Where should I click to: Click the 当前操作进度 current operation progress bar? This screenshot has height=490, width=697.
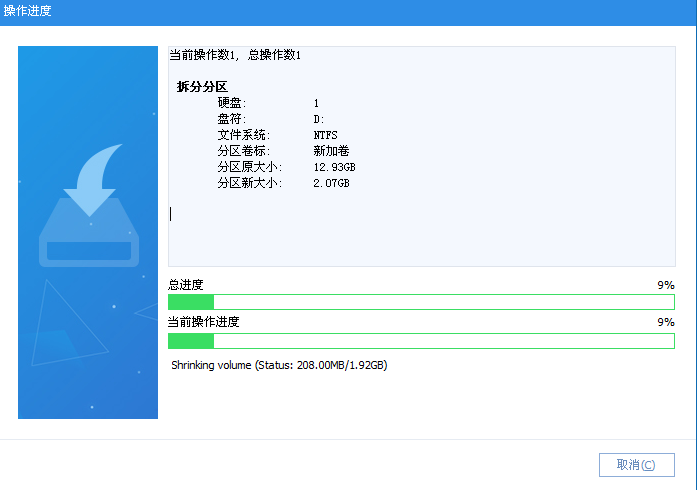coord(421,341)
